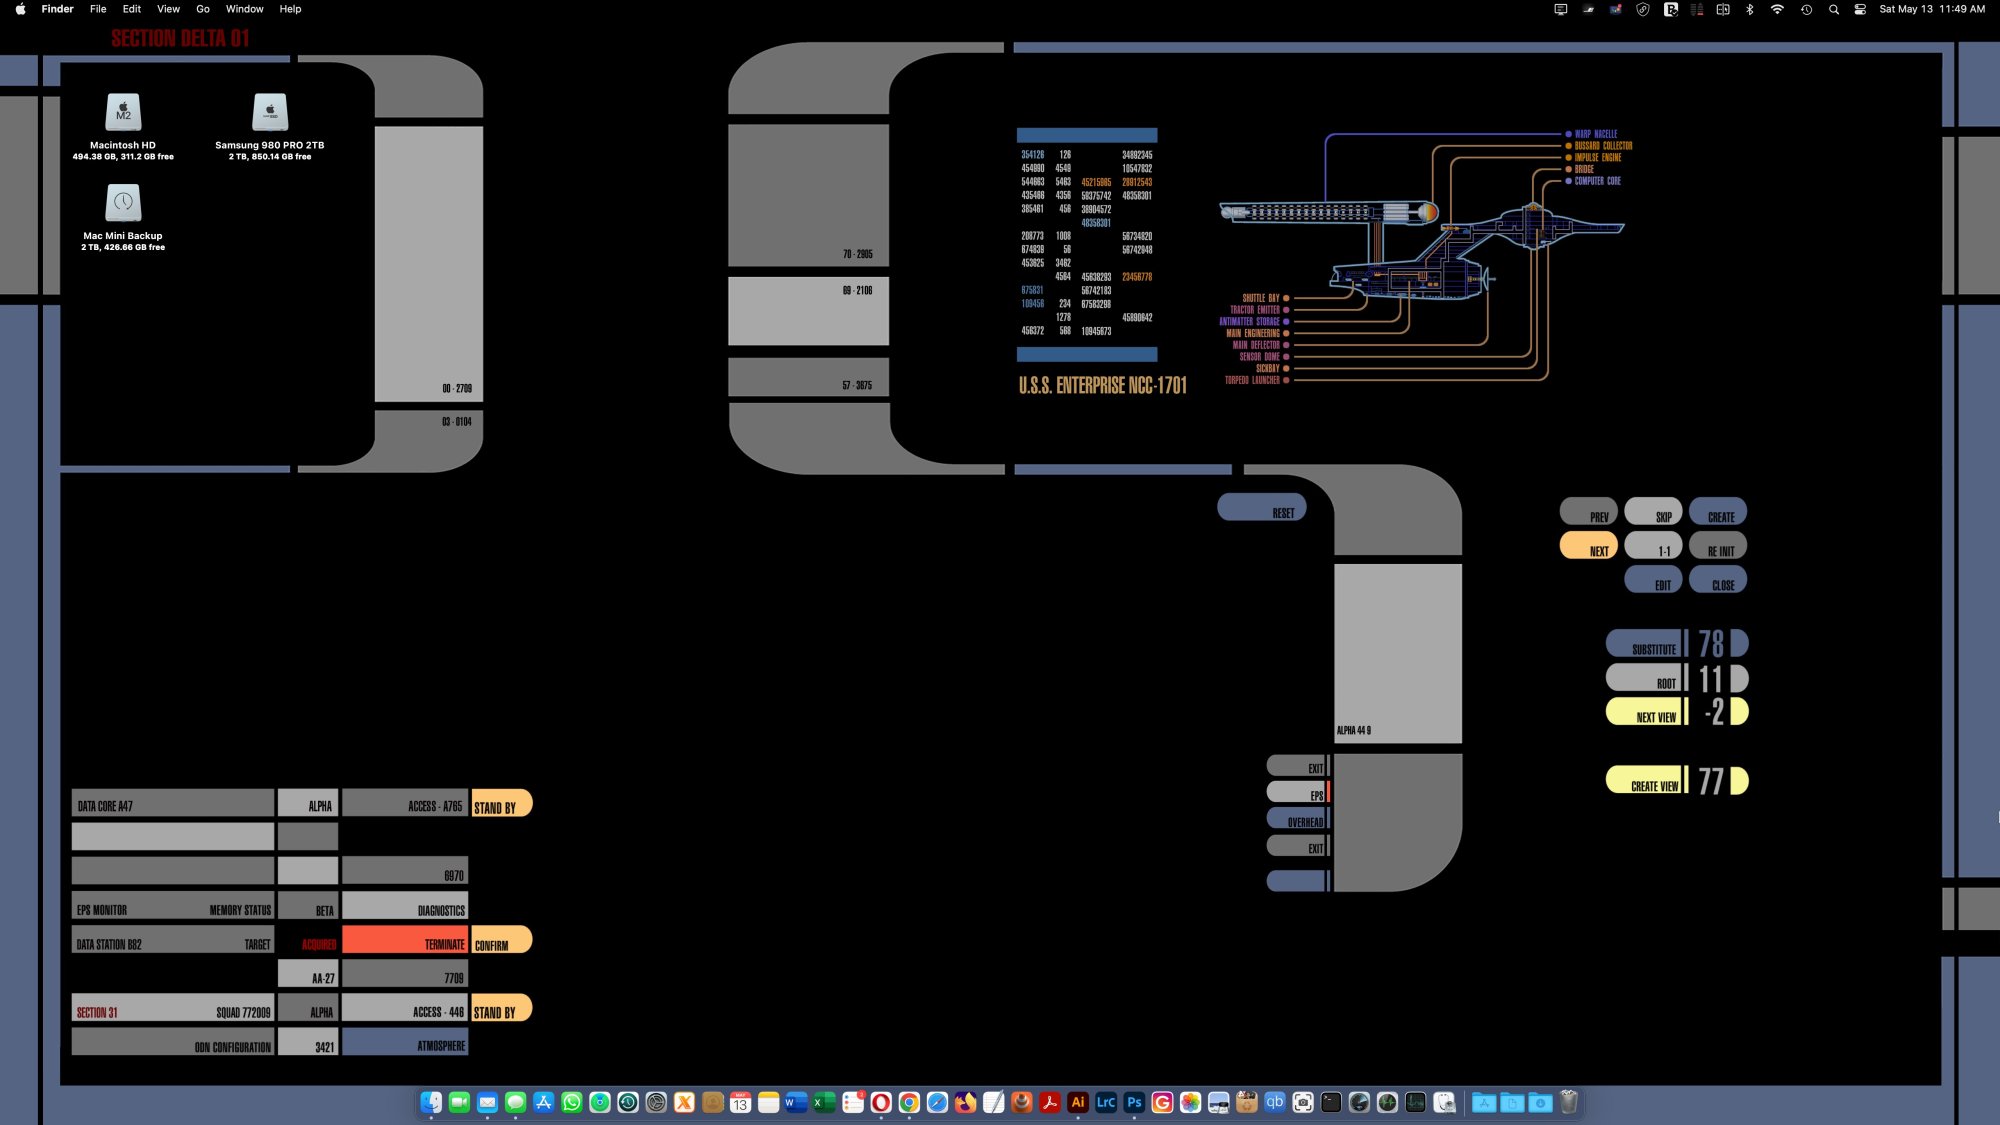Open Time Machine menu bar status icon
This screenshot has width=2000, height=1125.
click(1806, 9)
